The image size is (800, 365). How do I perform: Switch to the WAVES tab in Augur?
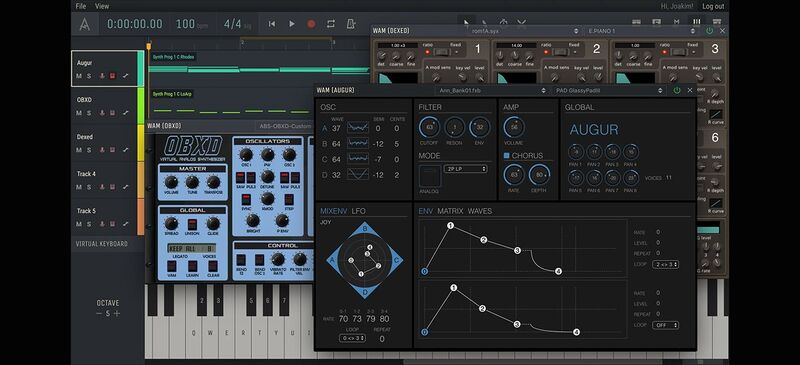(480, 211)
